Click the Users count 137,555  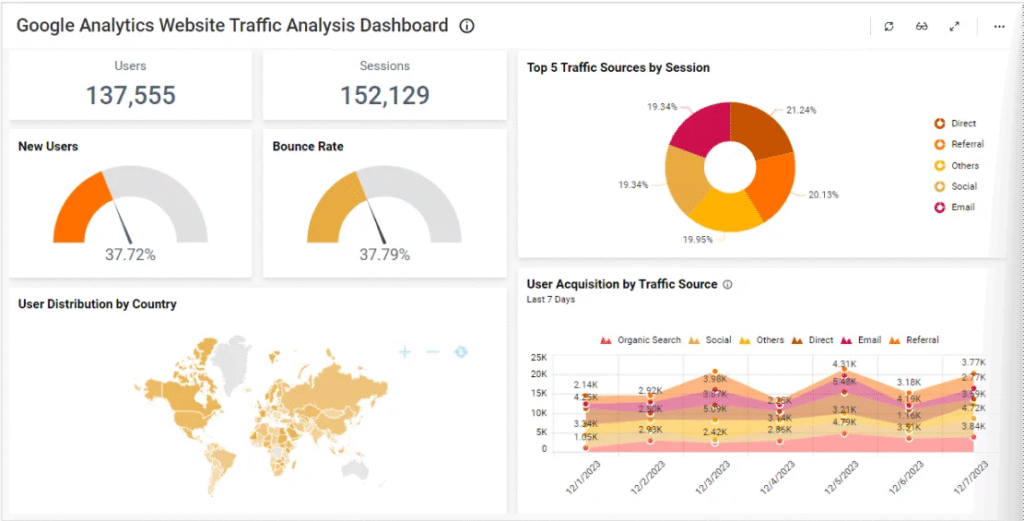[131, 95]
